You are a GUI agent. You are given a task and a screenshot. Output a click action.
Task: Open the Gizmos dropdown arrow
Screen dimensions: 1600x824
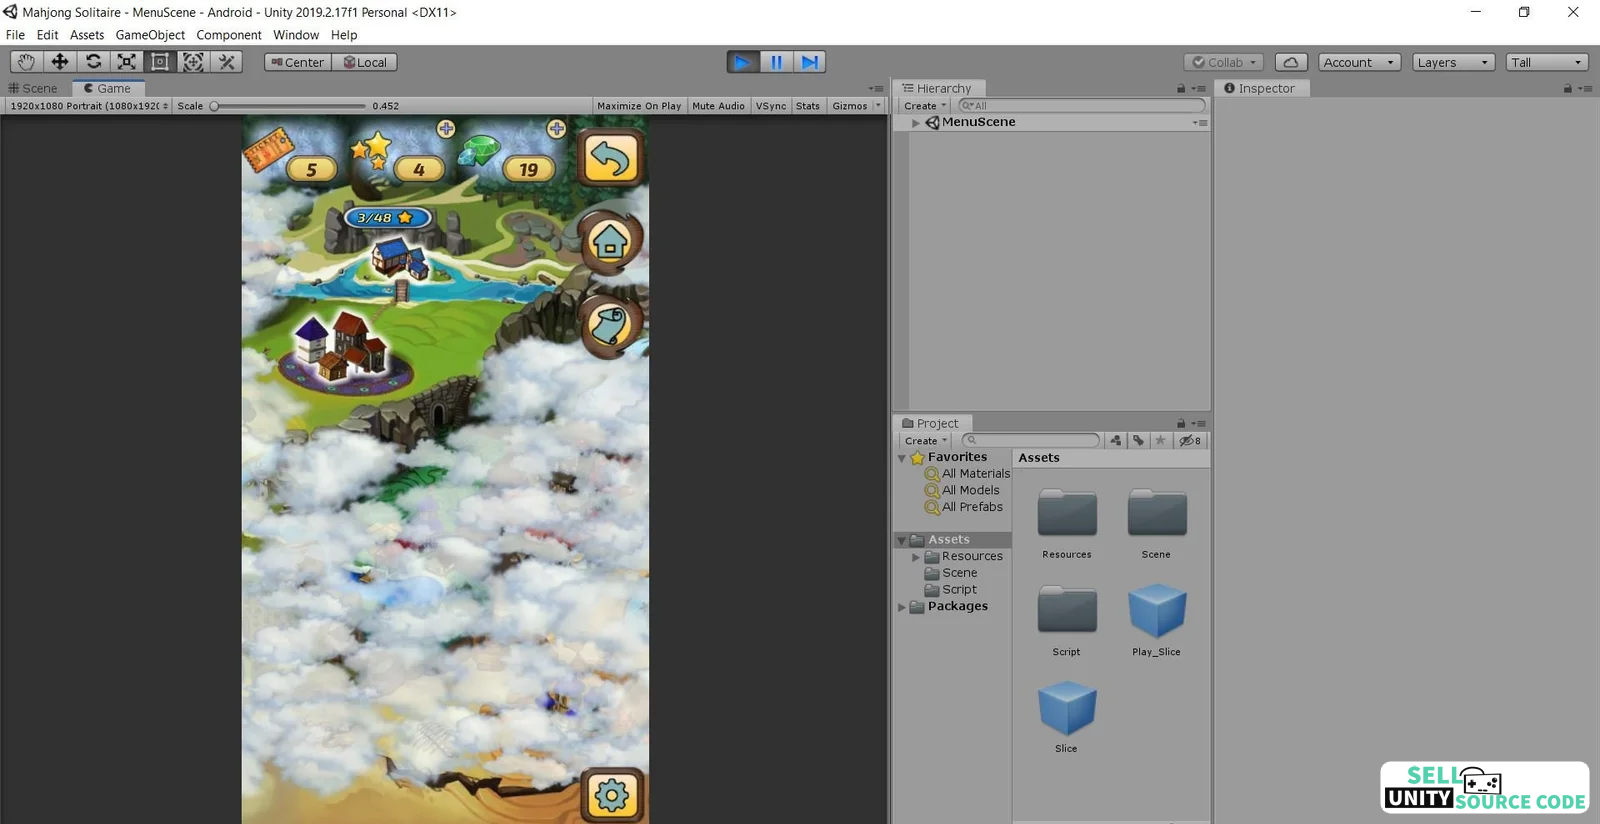pos(878,106)
